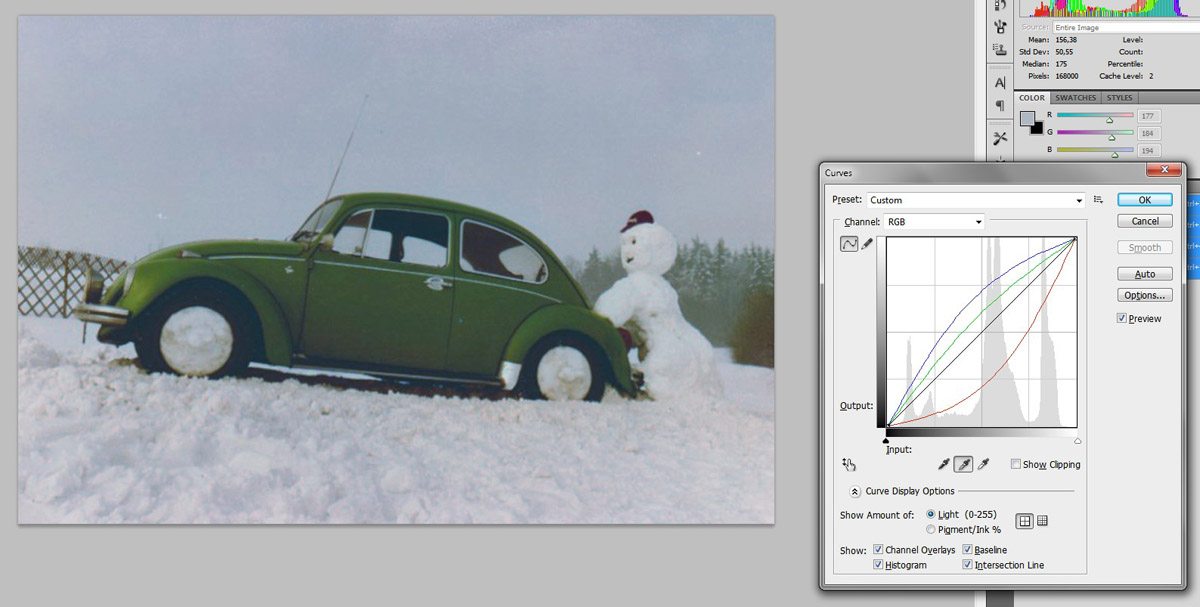1200x607 pixels.
Task: Enable the Show Clipping checkbox
Action: 1016,464
